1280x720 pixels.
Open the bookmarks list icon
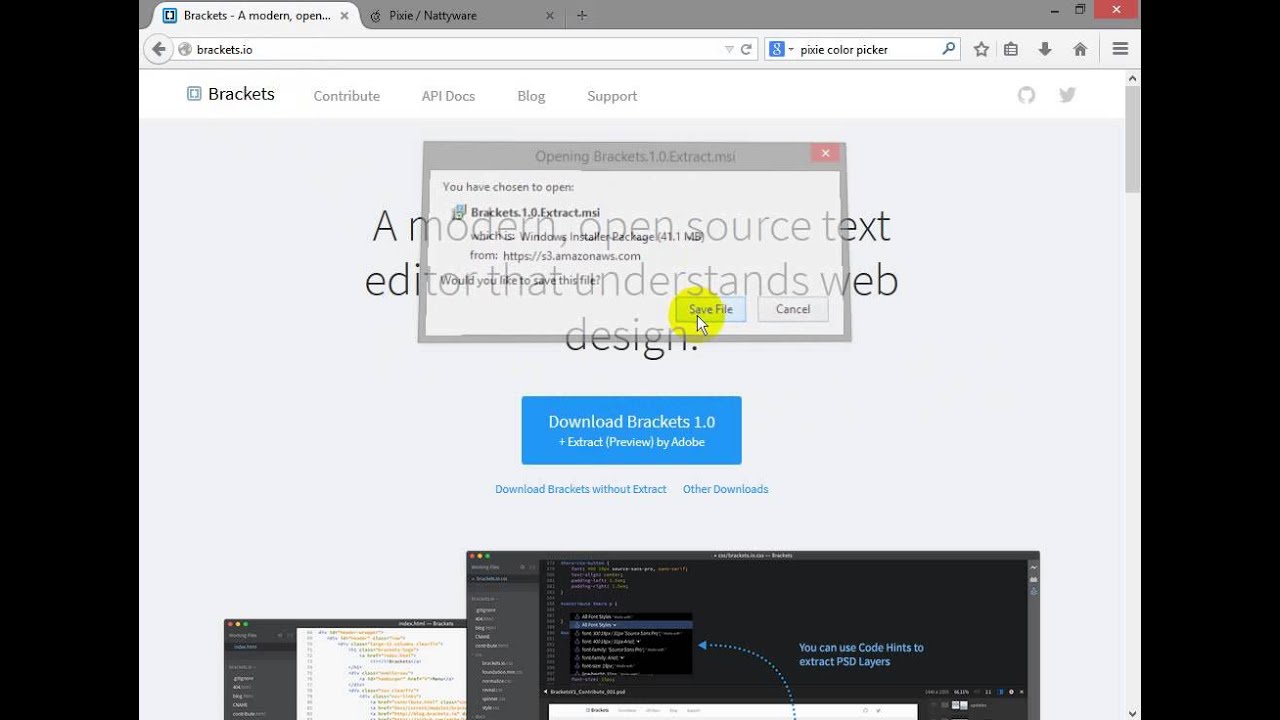coord(1011,49)
